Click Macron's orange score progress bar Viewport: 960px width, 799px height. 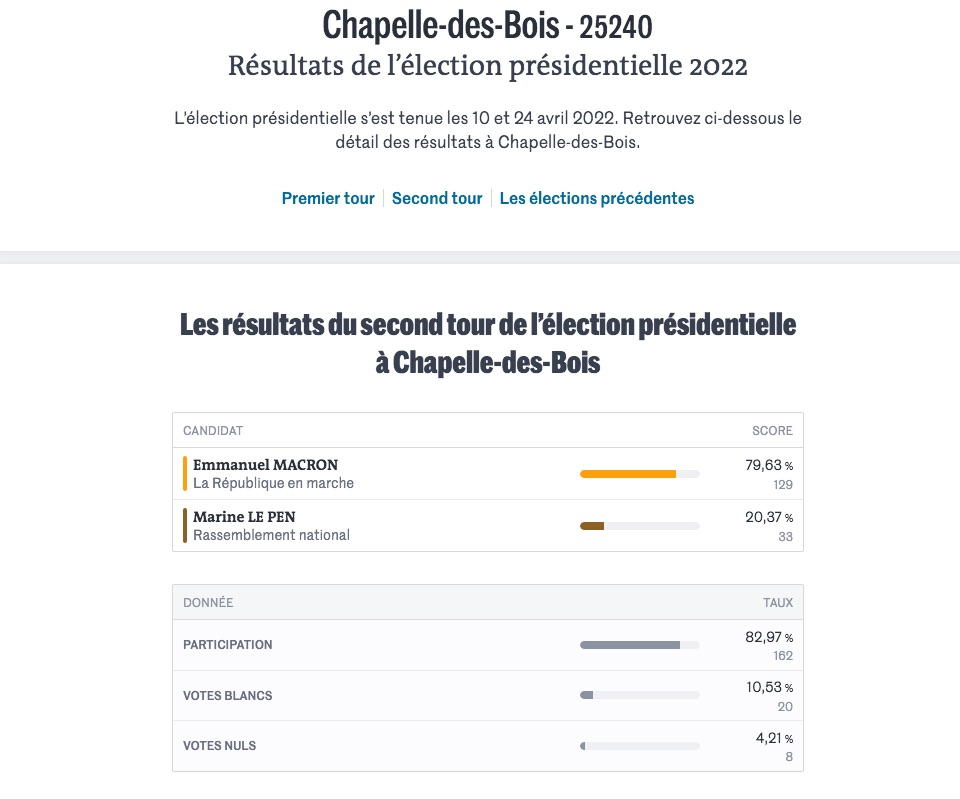(639, 474)
